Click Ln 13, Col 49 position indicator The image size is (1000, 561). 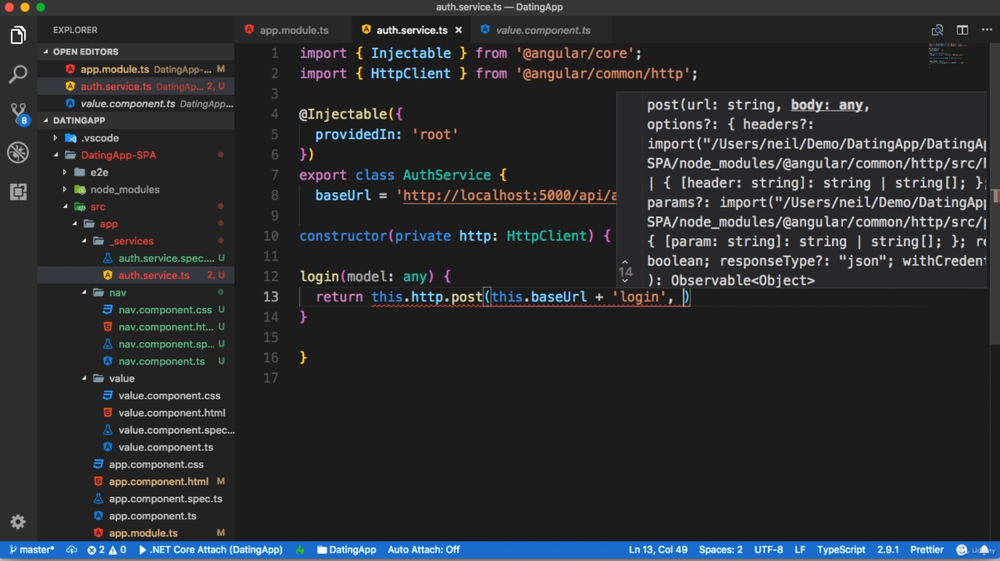pyautogui.click(x=658, y=550)
